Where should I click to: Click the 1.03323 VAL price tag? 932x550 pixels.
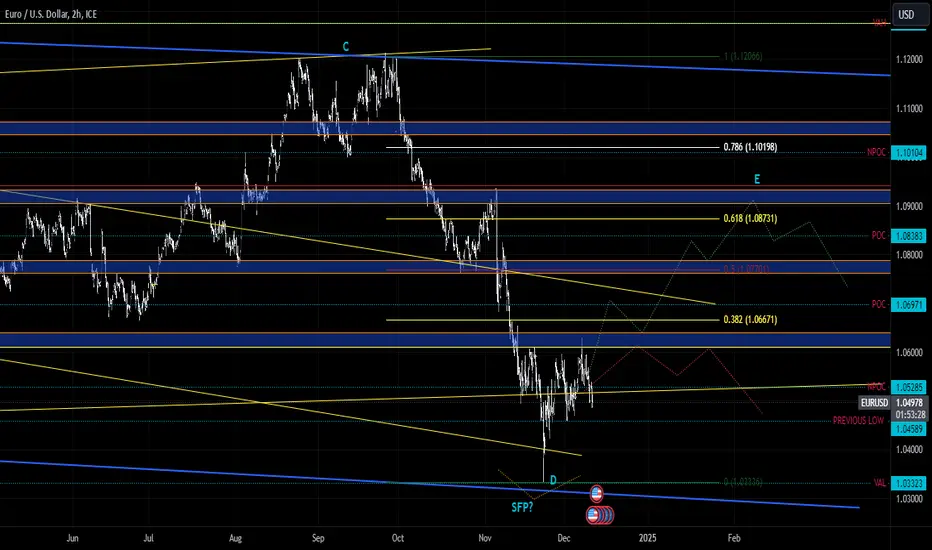(909, 483)
